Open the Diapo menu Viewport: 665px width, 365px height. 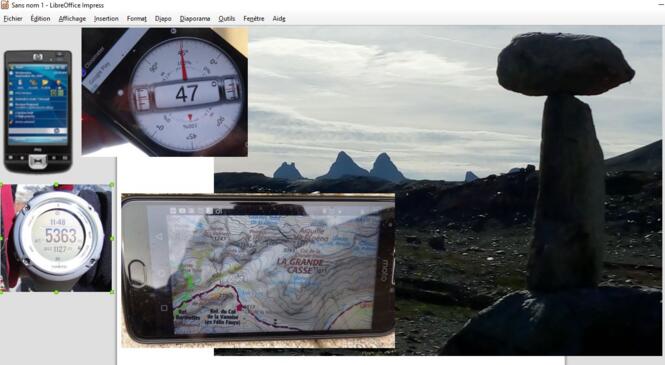[x=163, y=19]
